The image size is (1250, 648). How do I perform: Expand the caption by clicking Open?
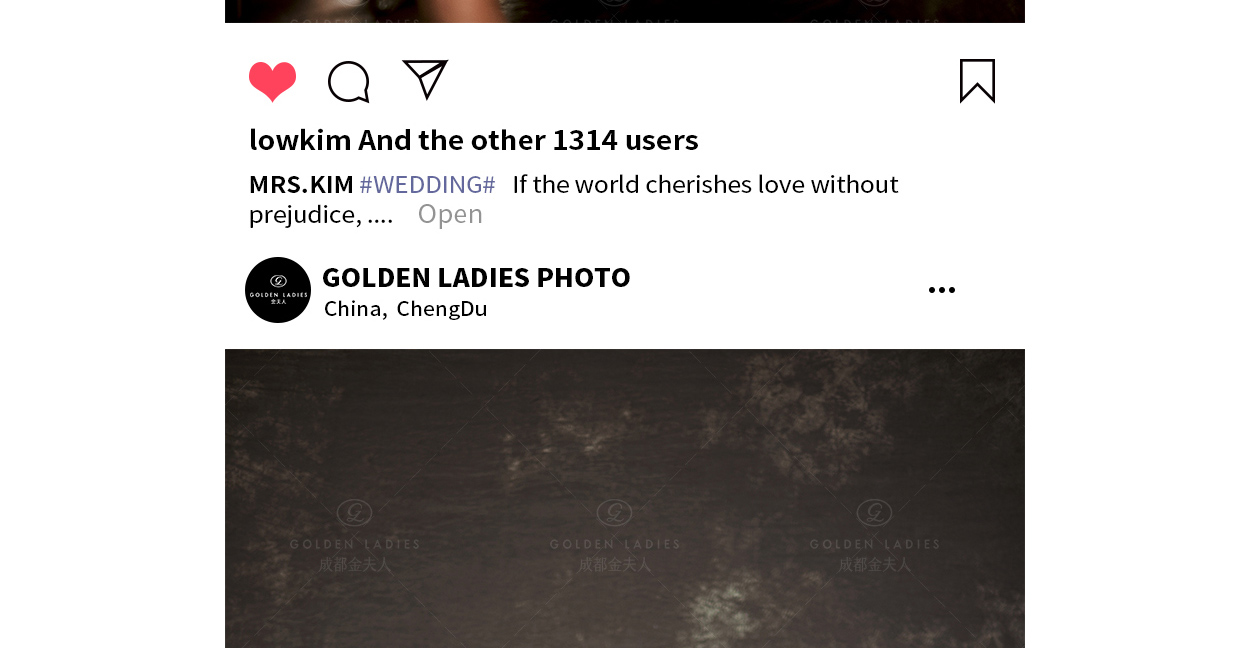coord(450,214)
